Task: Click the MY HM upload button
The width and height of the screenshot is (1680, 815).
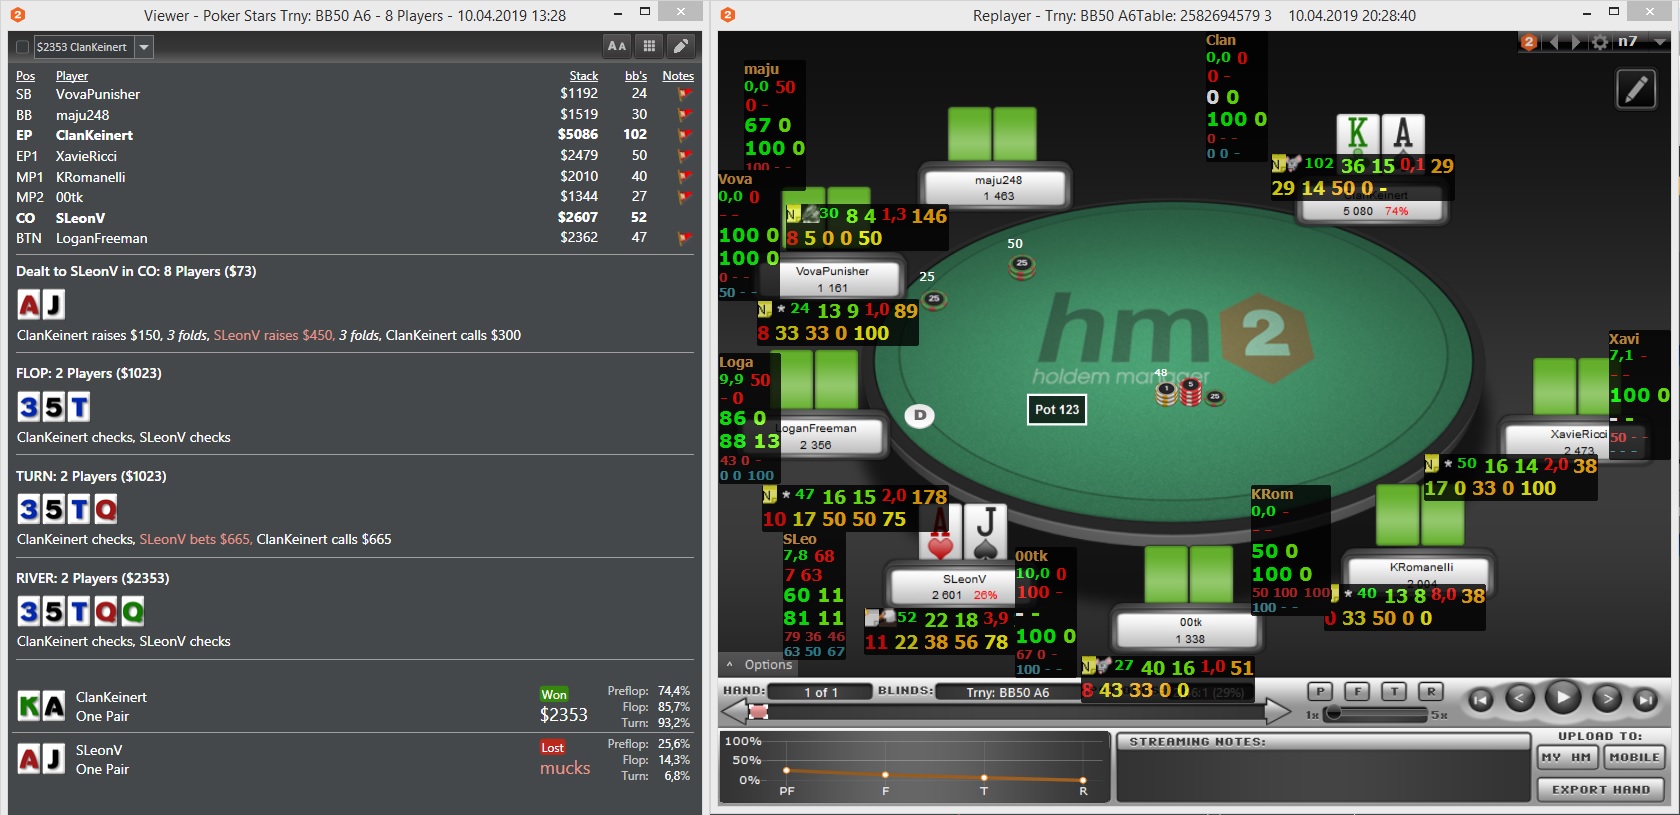Action: click(x=1567, y=758)
